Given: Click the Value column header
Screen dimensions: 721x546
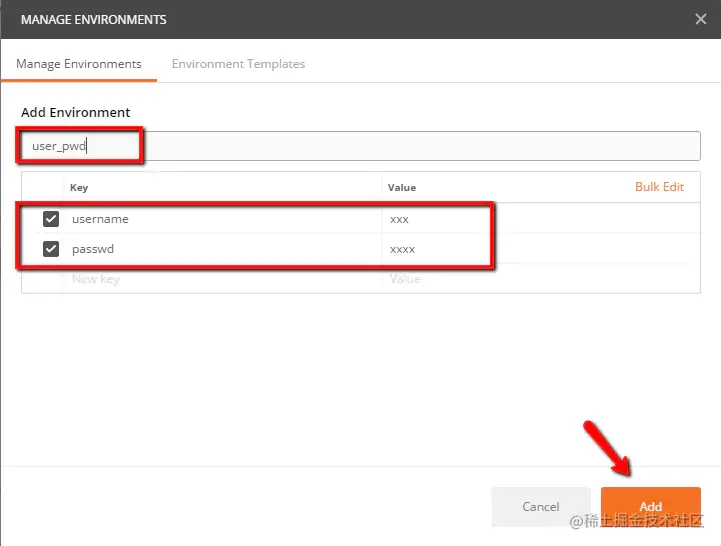Looking at the screenshot, I should [x=402, y=187].
